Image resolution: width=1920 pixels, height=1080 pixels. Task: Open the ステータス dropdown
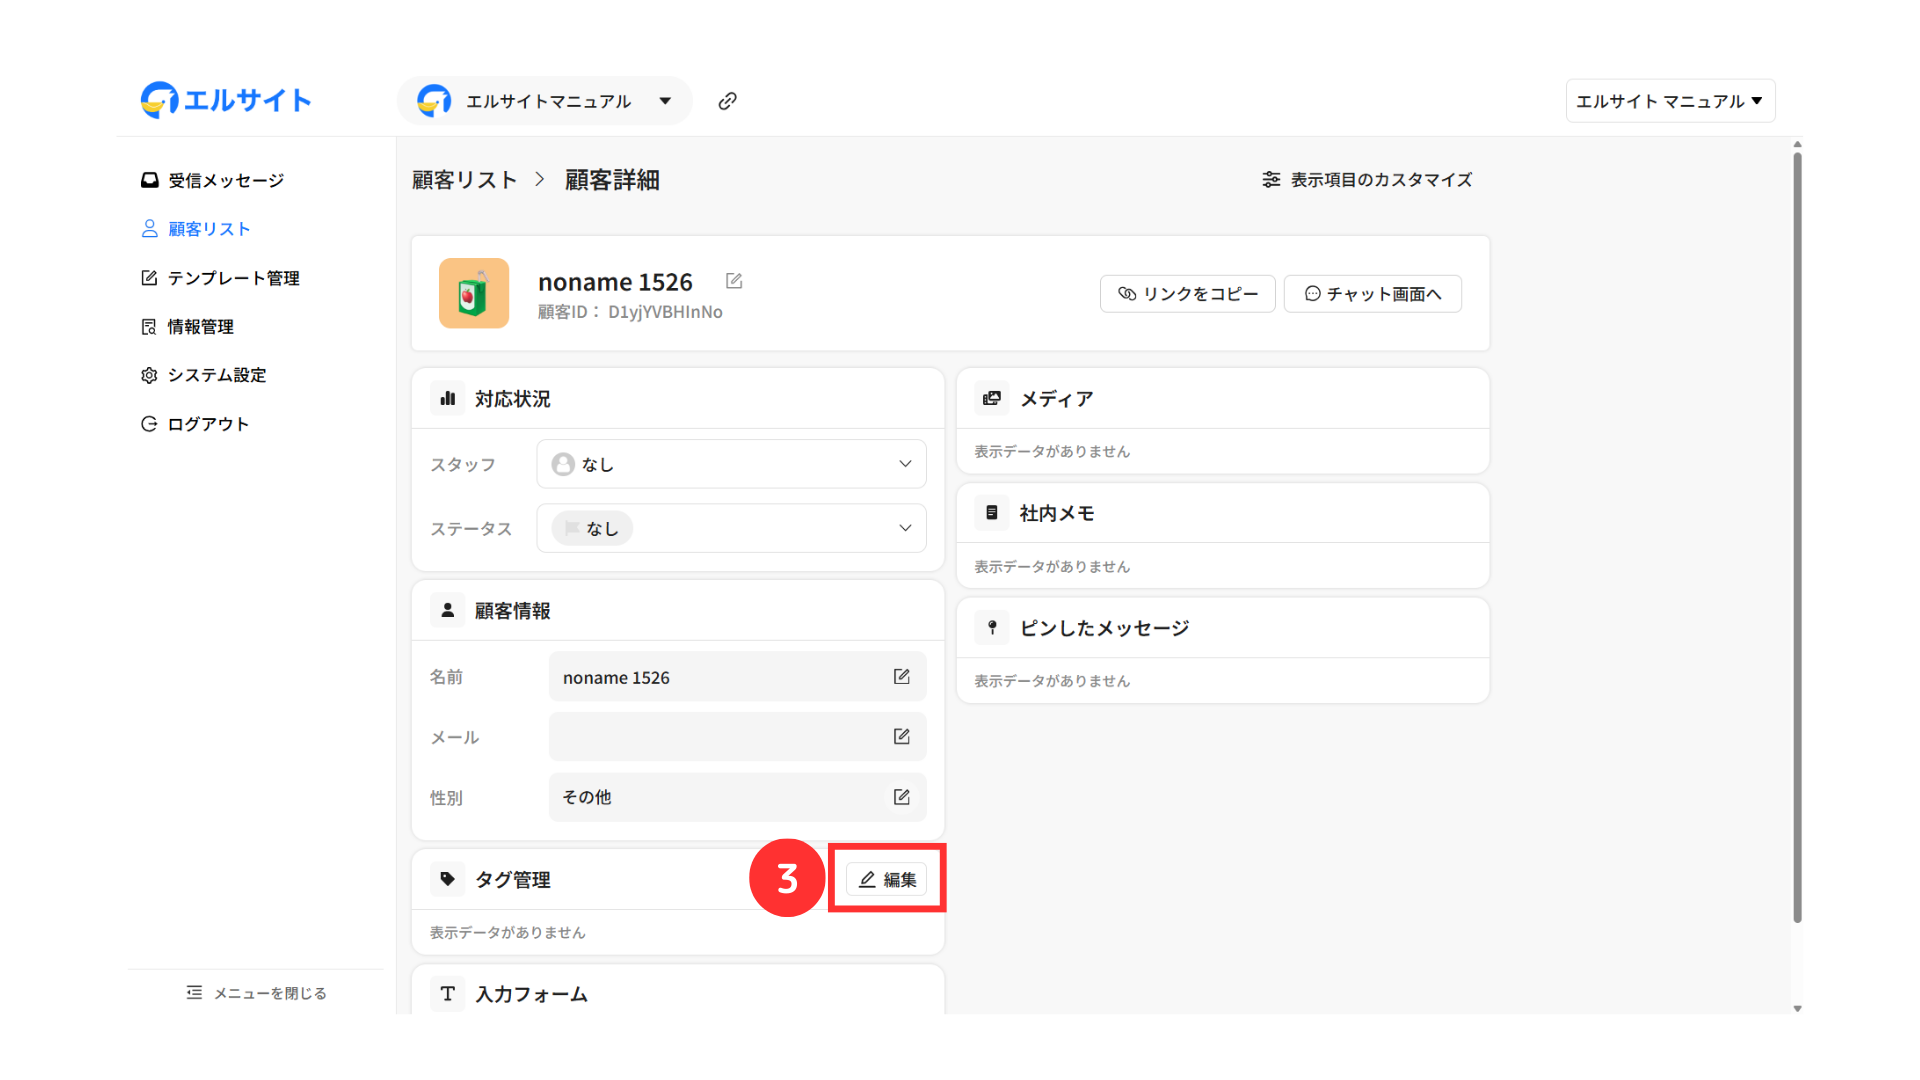[731, 528]
